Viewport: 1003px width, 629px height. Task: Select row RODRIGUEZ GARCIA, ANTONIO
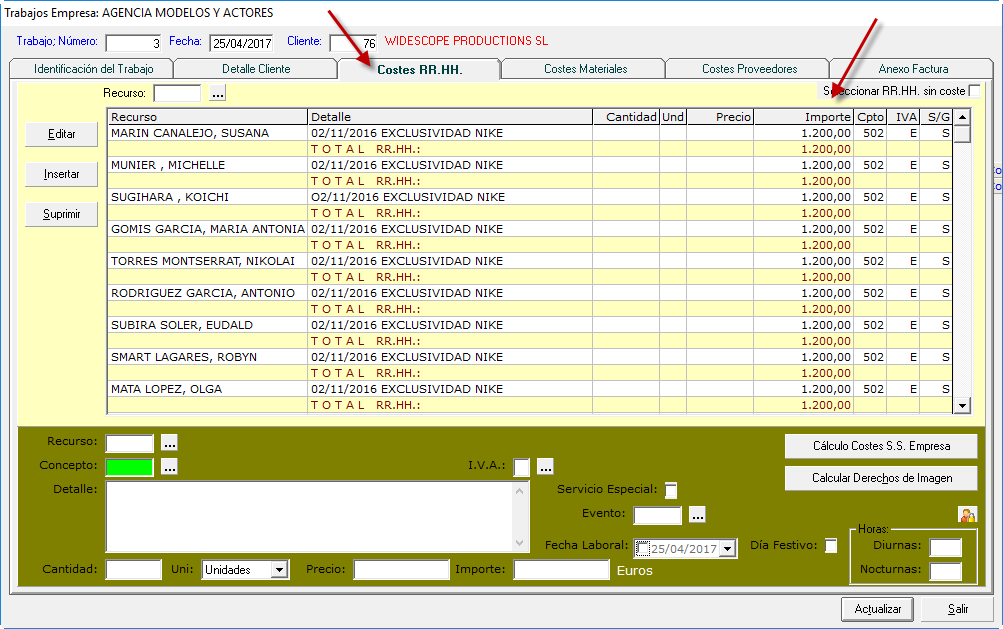[x=530, y=293]
